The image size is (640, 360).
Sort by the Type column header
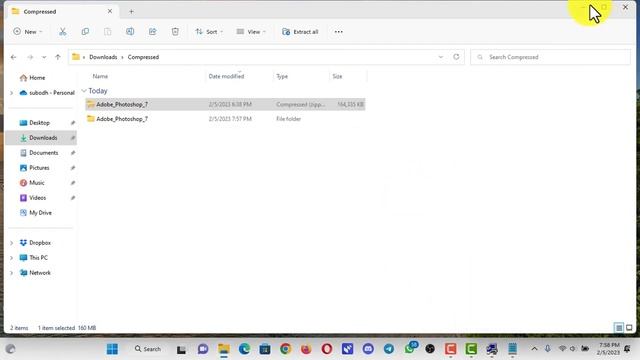tap(282, 76)
